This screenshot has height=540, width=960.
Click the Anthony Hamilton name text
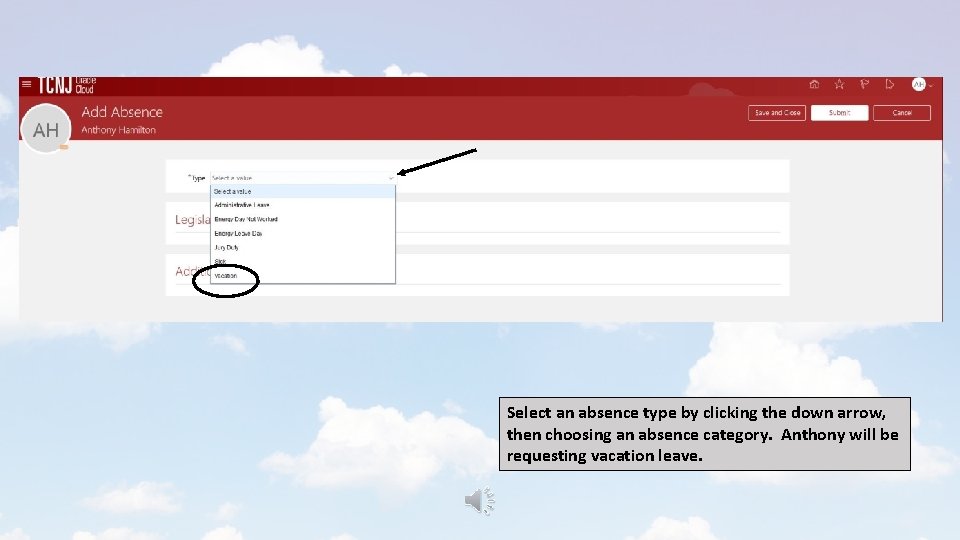click(118, 130)
